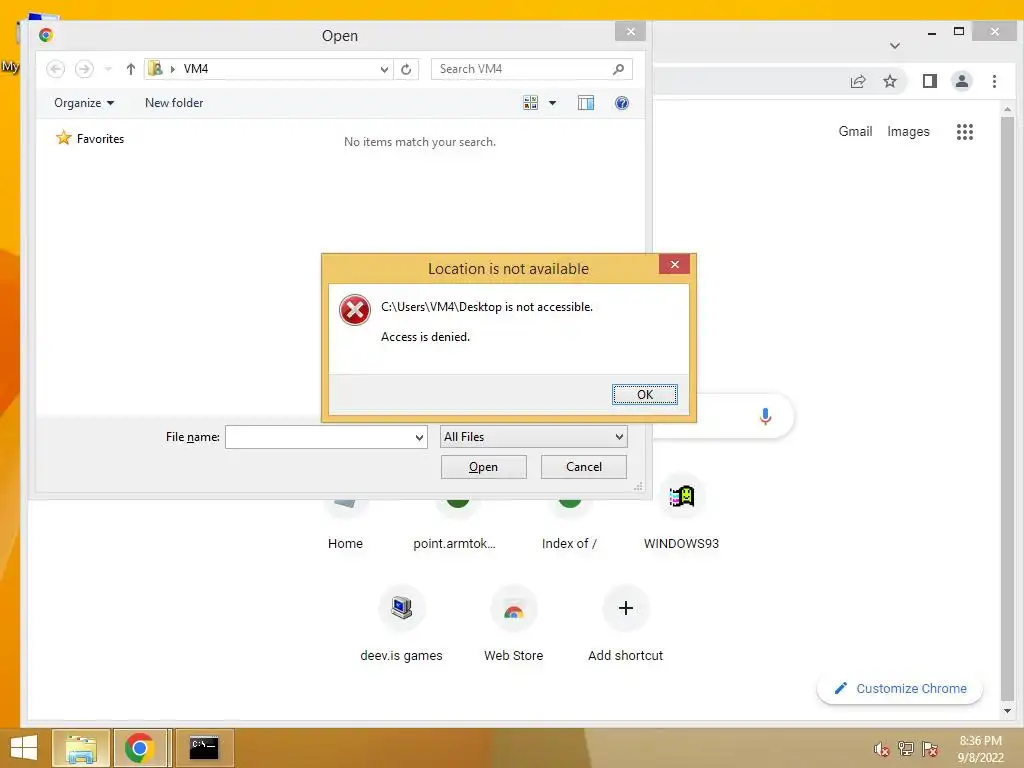Expand the File name dropdown arrow

419,438
